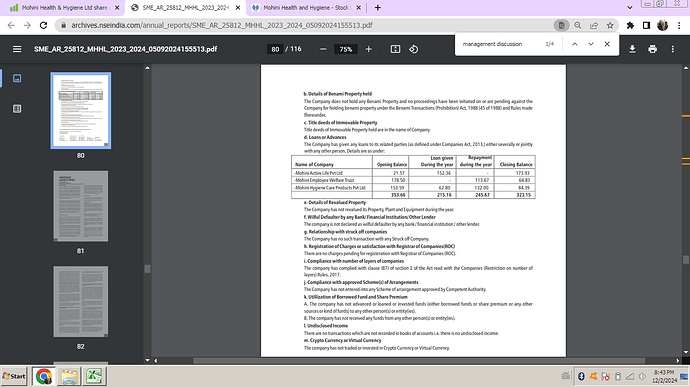Click the 'Mohini Hygiene Care Products Pvt Ltd' cell
This screenshot has height=387, width=690.
click(x=332, y=188)
